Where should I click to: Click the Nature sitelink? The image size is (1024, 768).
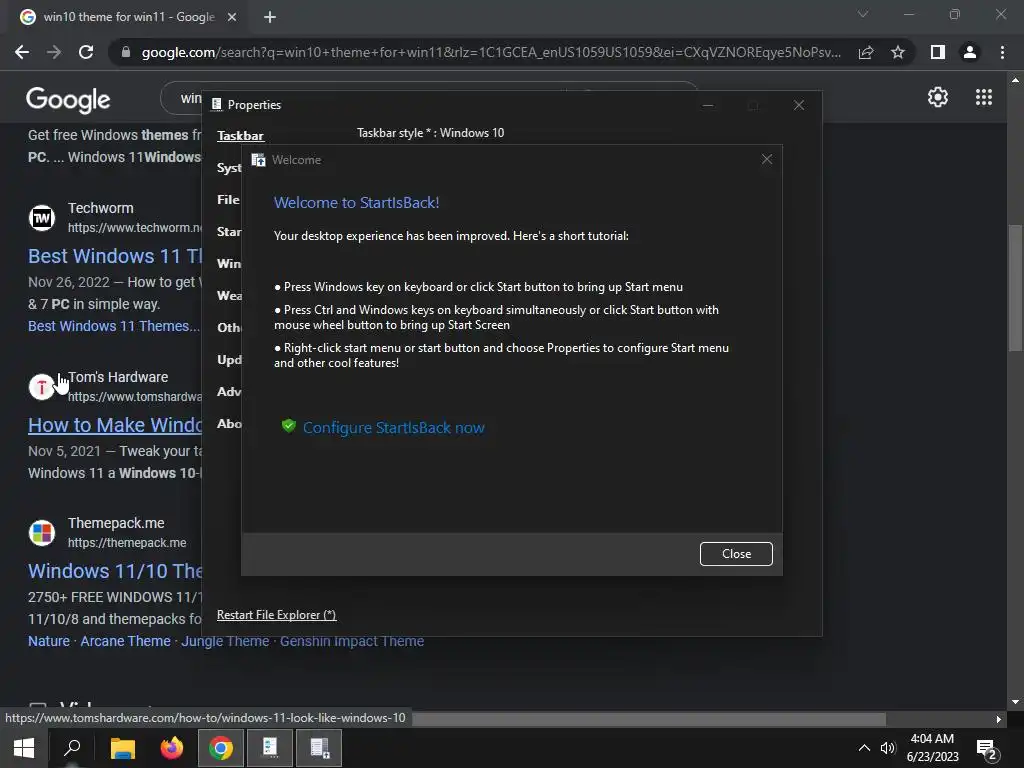tap(49, 641)
